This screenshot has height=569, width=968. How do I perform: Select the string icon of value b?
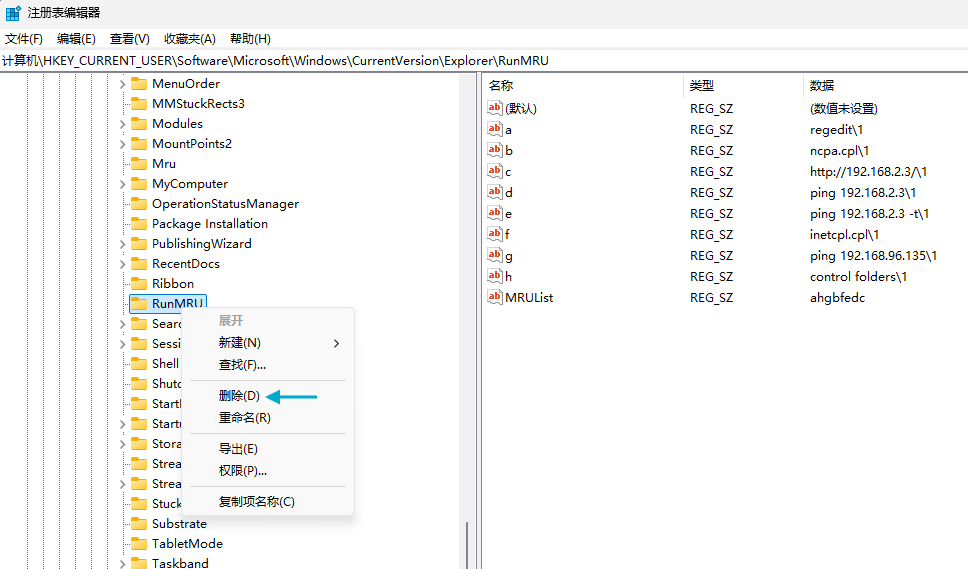(494, 150)
